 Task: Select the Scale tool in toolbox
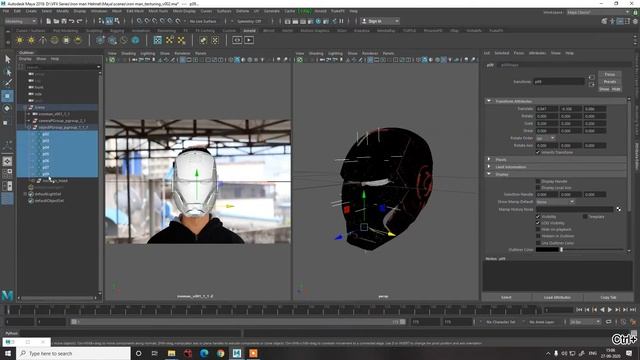point(6,122)
